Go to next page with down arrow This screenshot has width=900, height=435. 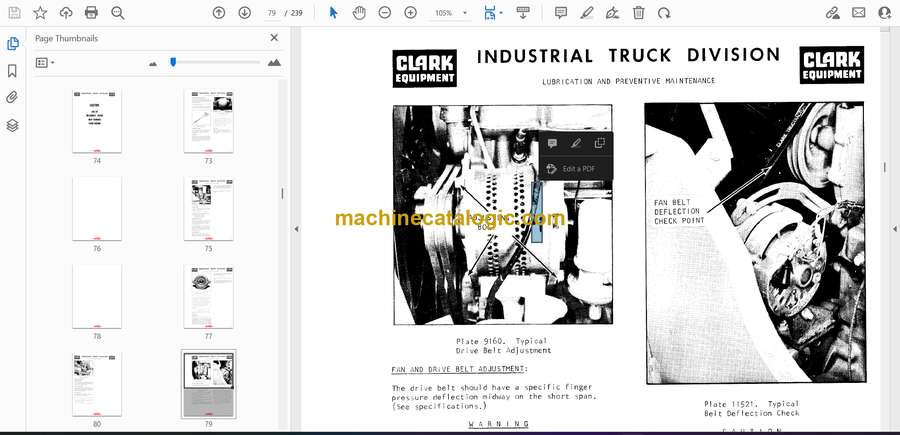tap(245, 13)
